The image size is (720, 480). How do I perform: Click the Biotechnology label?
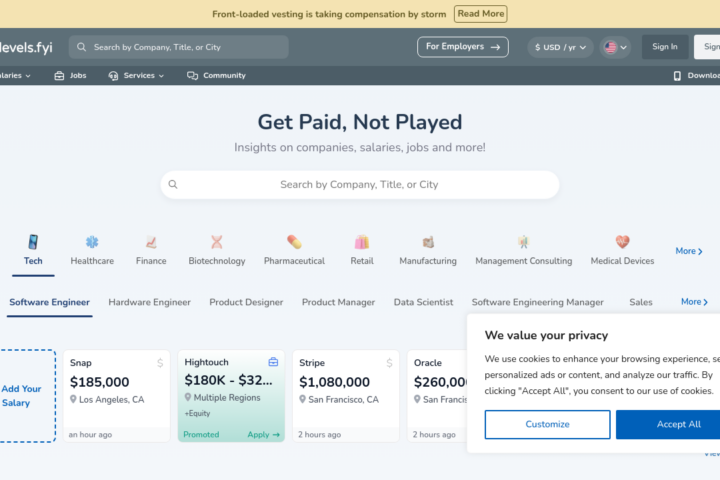click(x=217, y=261)
